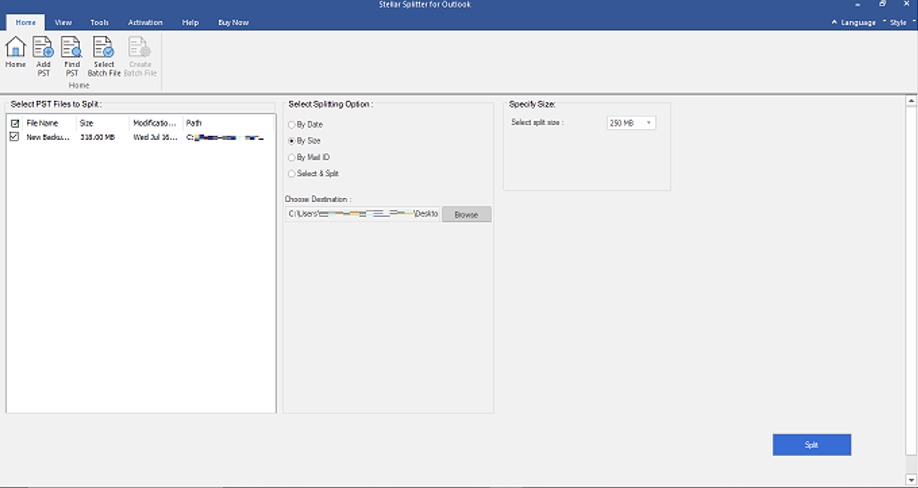Go to the Home ribbon icon
This screenshot has width=918, height=488.
tap(15, 52)
